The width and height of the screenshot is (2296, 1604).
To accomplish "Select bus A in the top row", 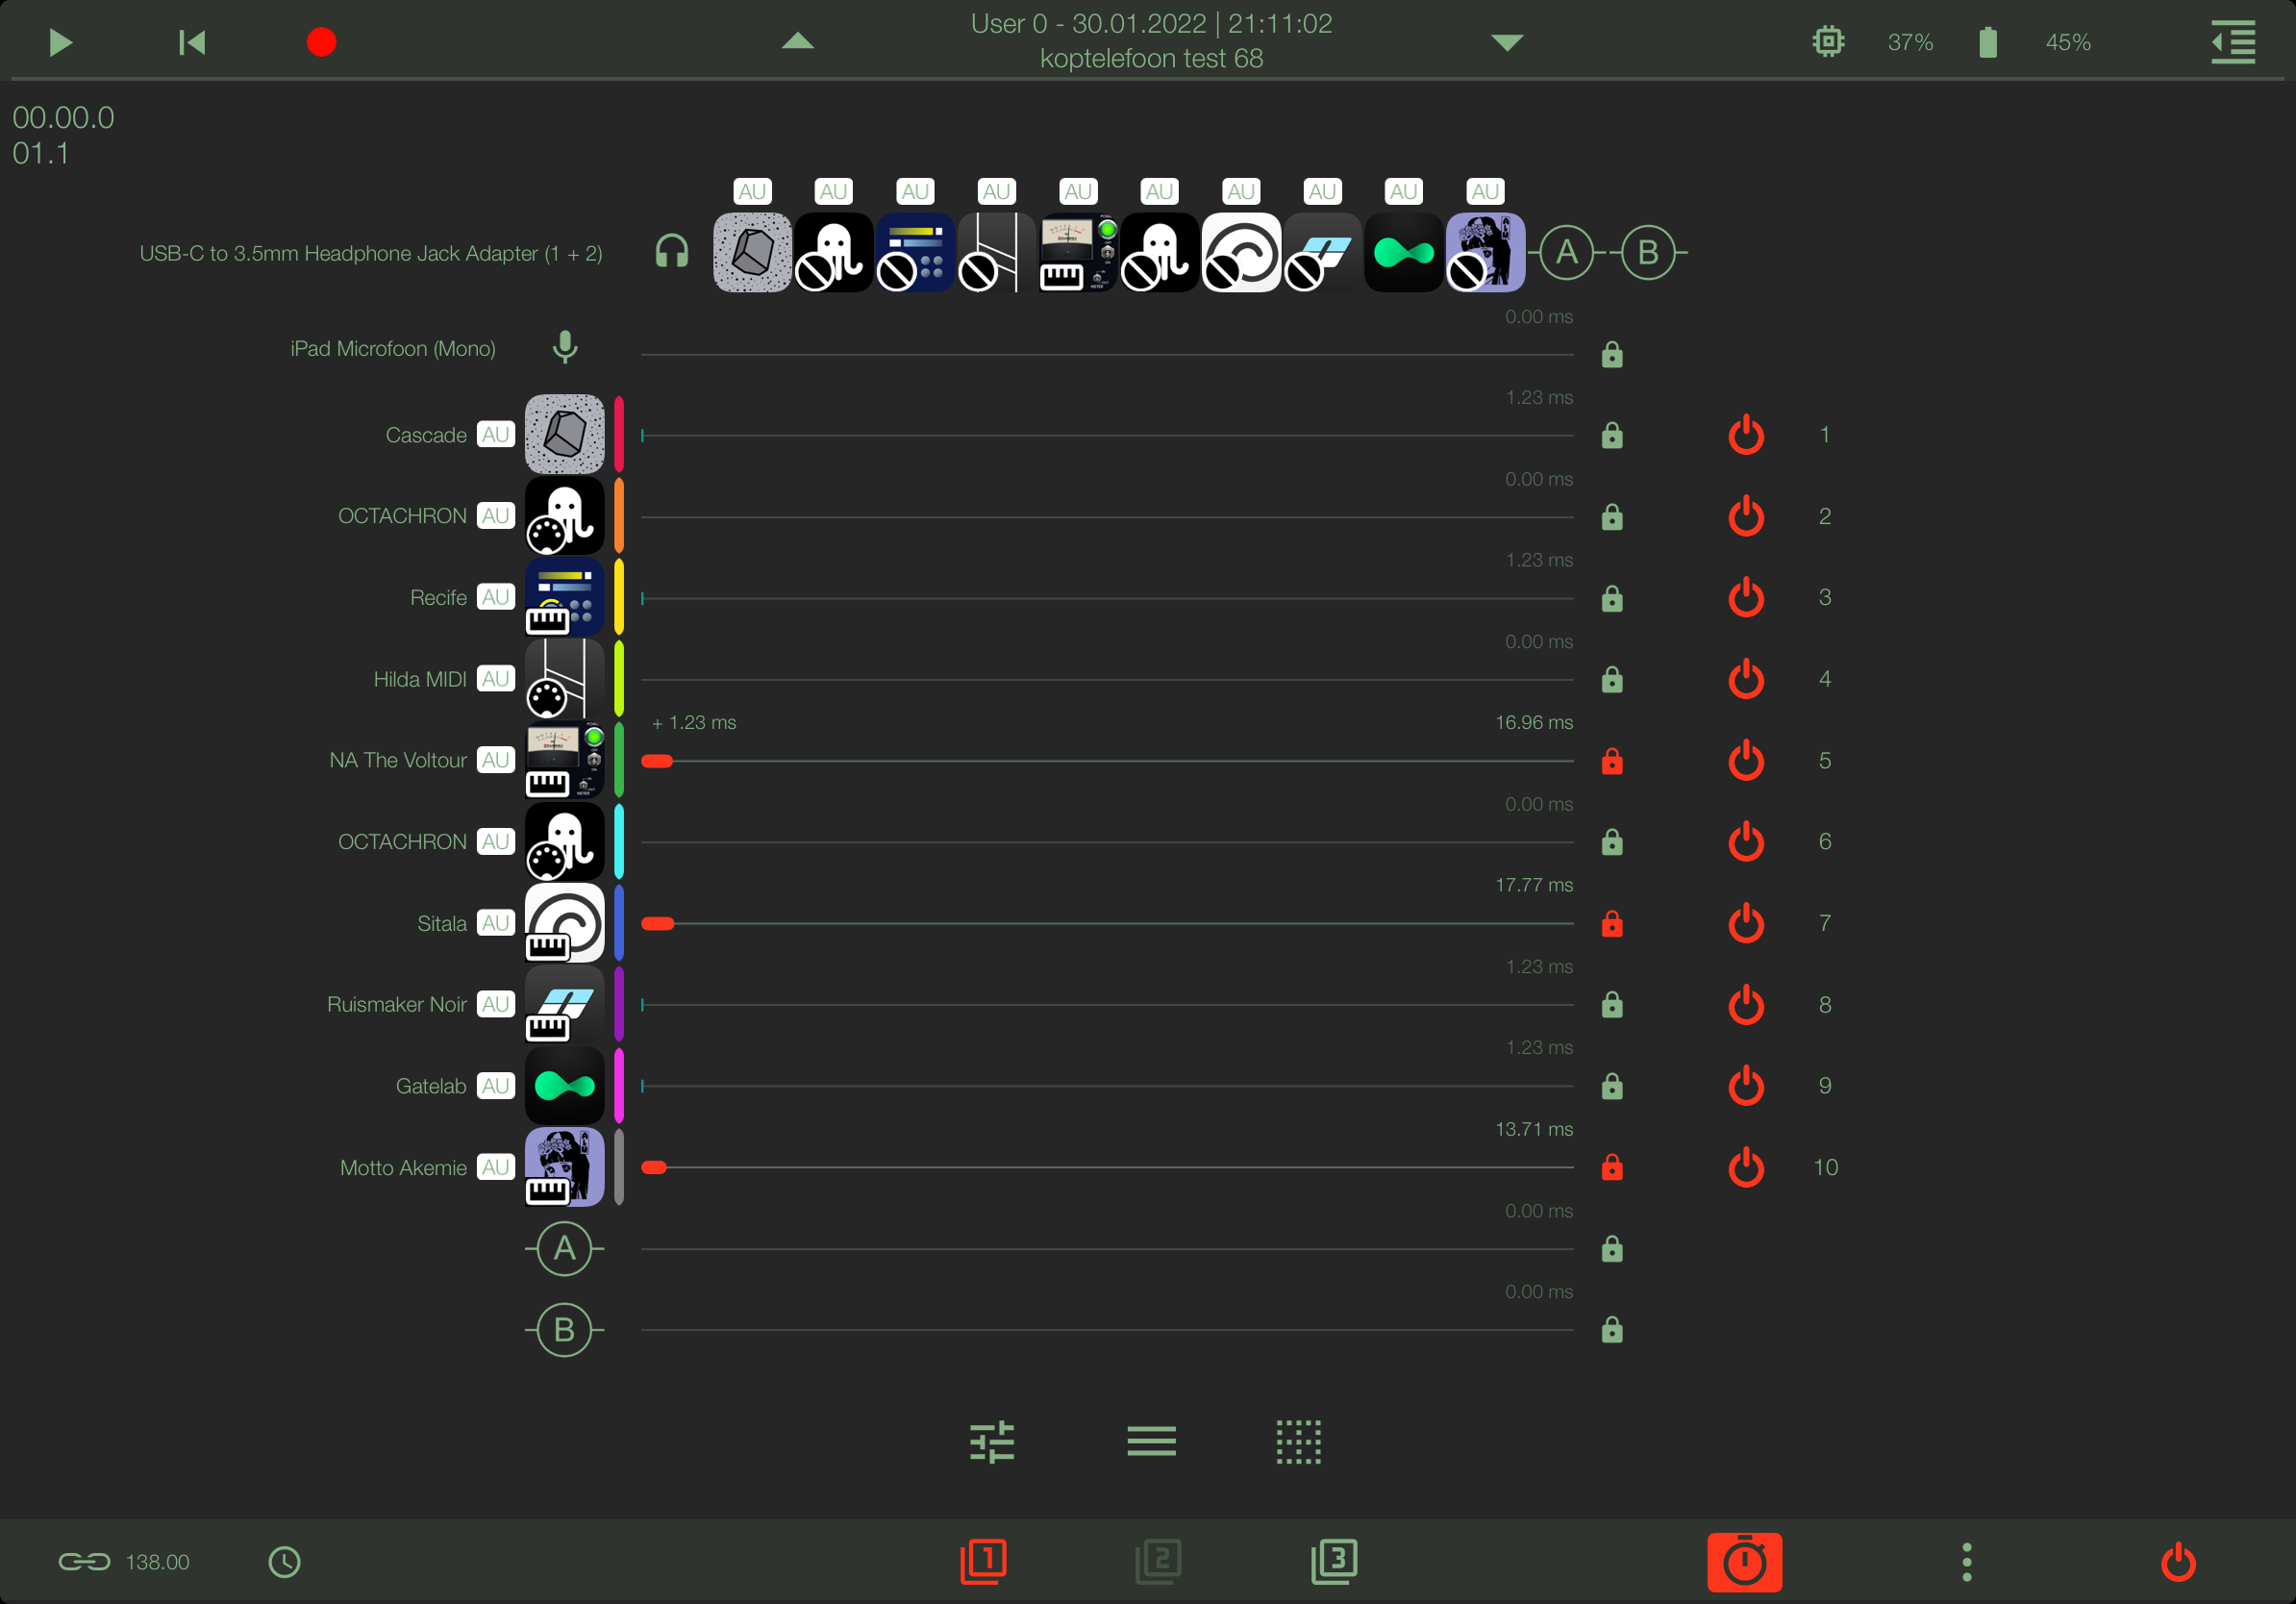I will [x=1567, y=252].
